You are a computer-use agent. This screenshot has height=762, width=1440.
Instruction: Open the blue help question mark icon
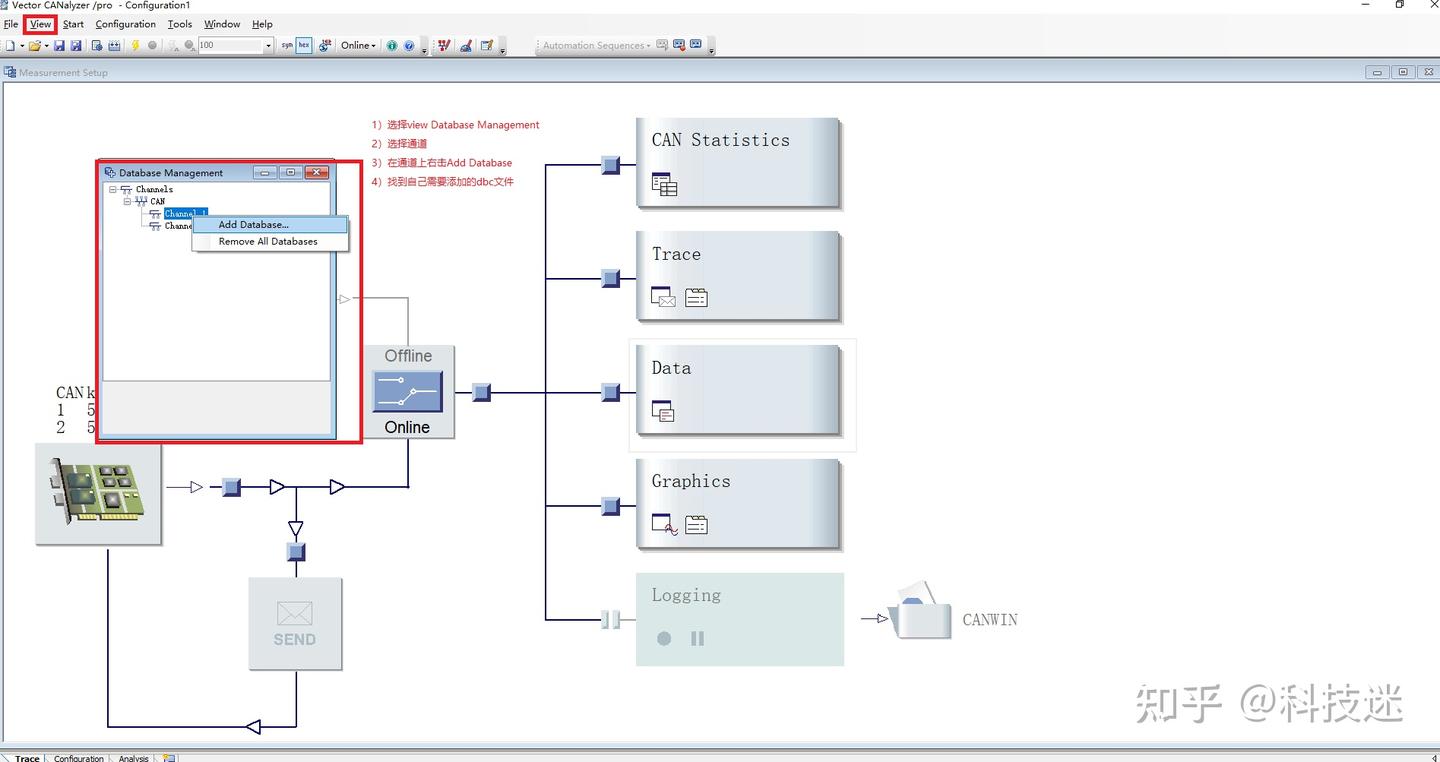(409, 45)
